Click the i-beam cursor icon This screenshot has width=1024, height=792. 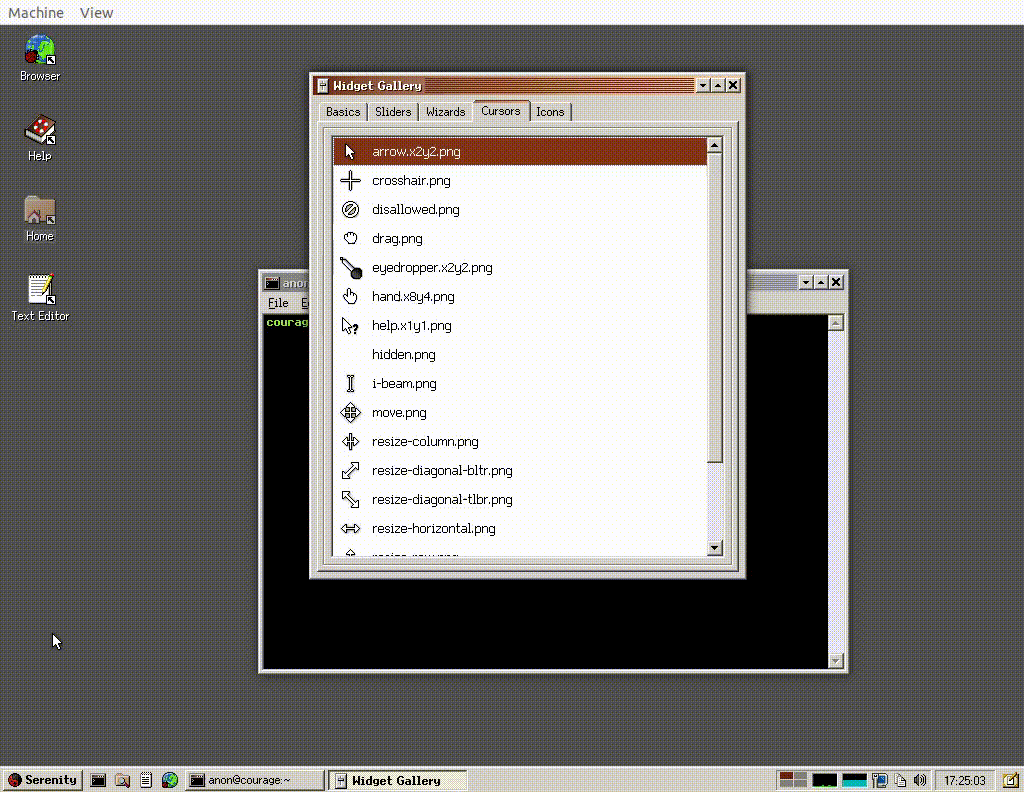click(349, 383)
